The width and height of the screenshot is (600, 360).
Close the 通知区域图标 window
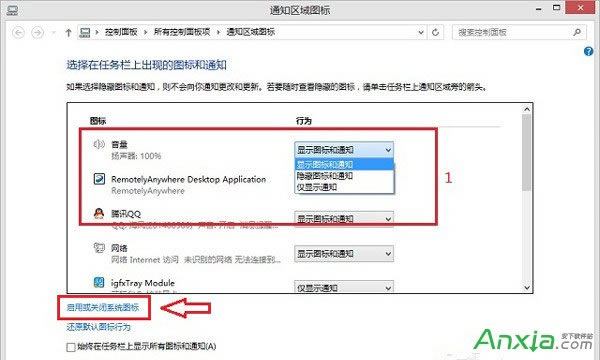(580, 8)
